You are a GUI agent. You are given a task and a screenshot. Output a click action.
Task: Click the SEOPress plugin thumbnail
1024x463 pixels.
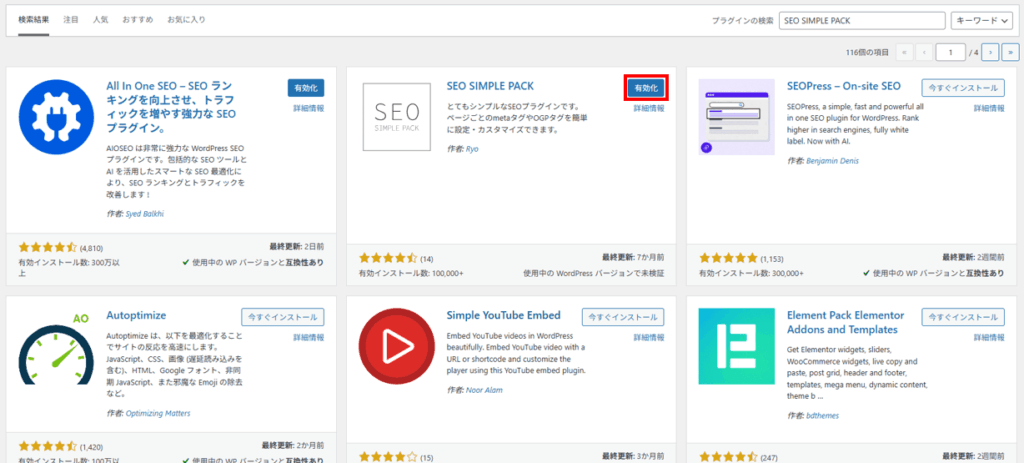tap(736, 117)
